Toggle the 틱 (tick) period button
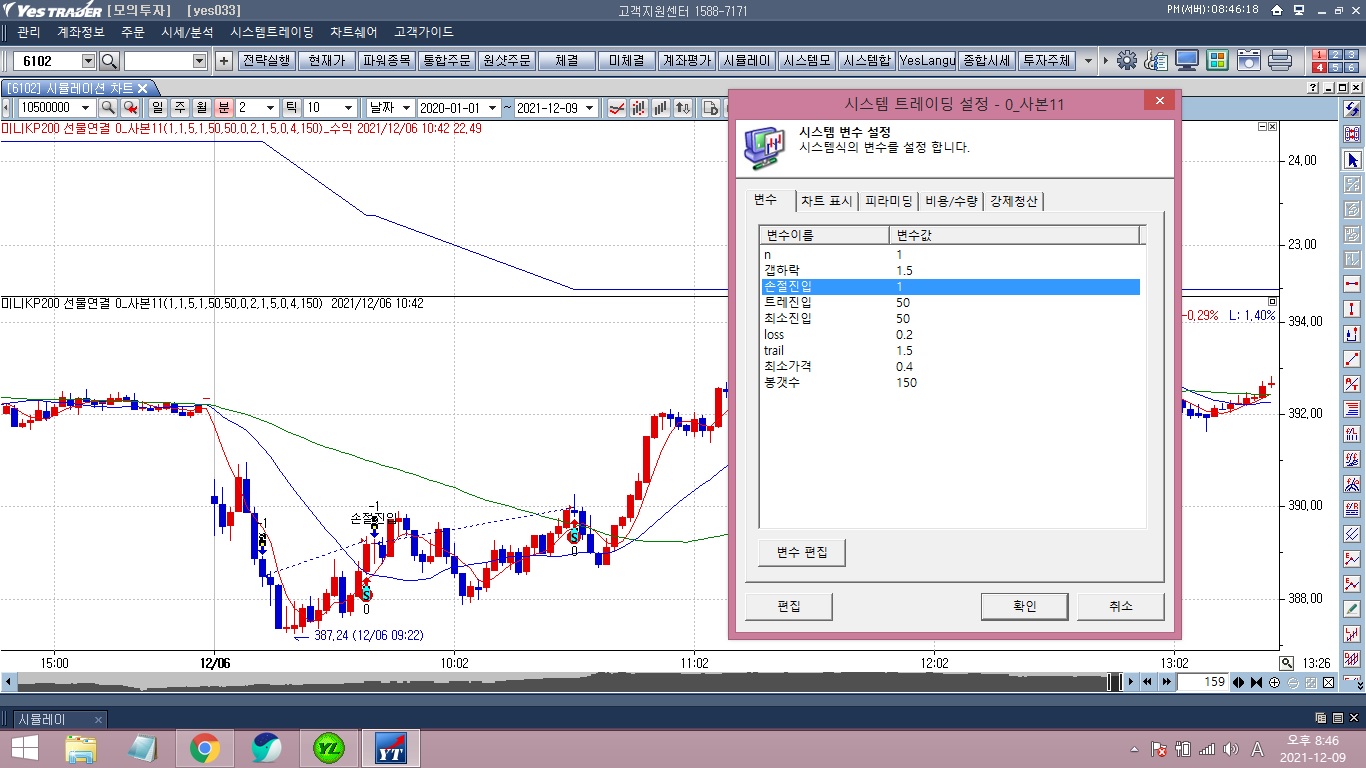The width and height of the screenshot is (1366, 768). click(x=292, y=108)
